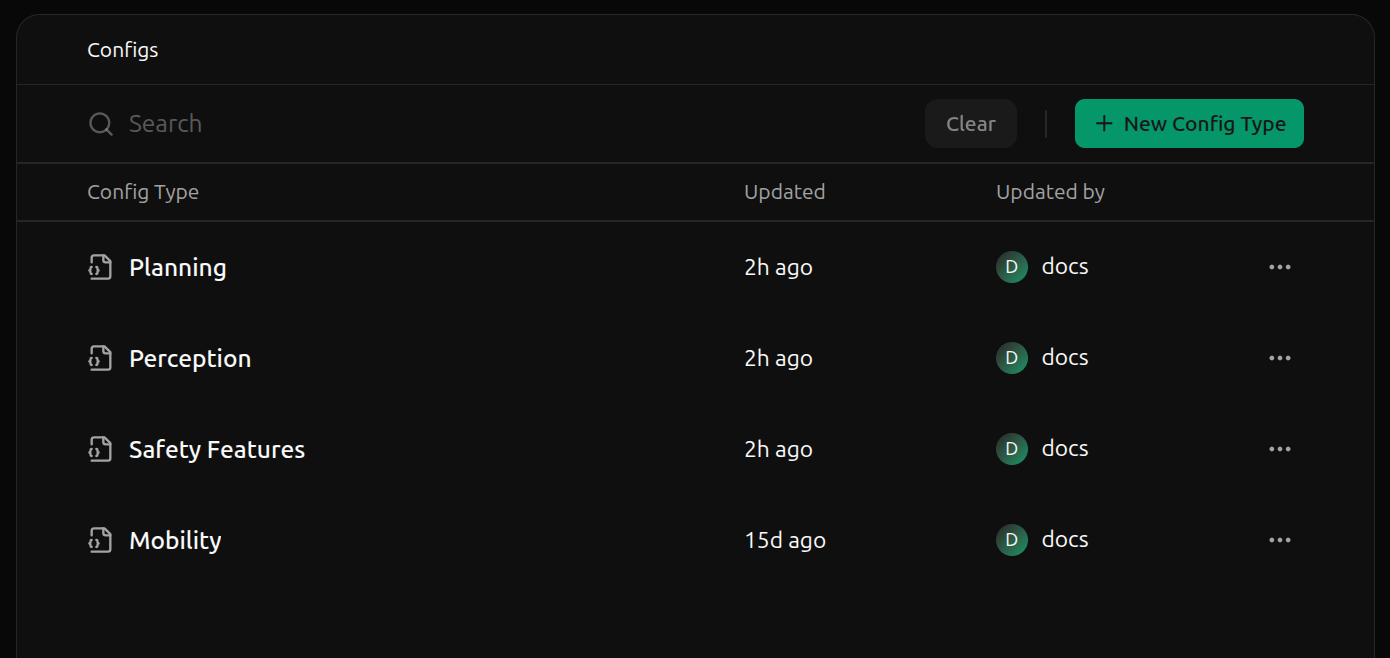Click the docs avatar in Planning row
The height and width of the screenshot is (658, 1390).
click(1012, 267)
